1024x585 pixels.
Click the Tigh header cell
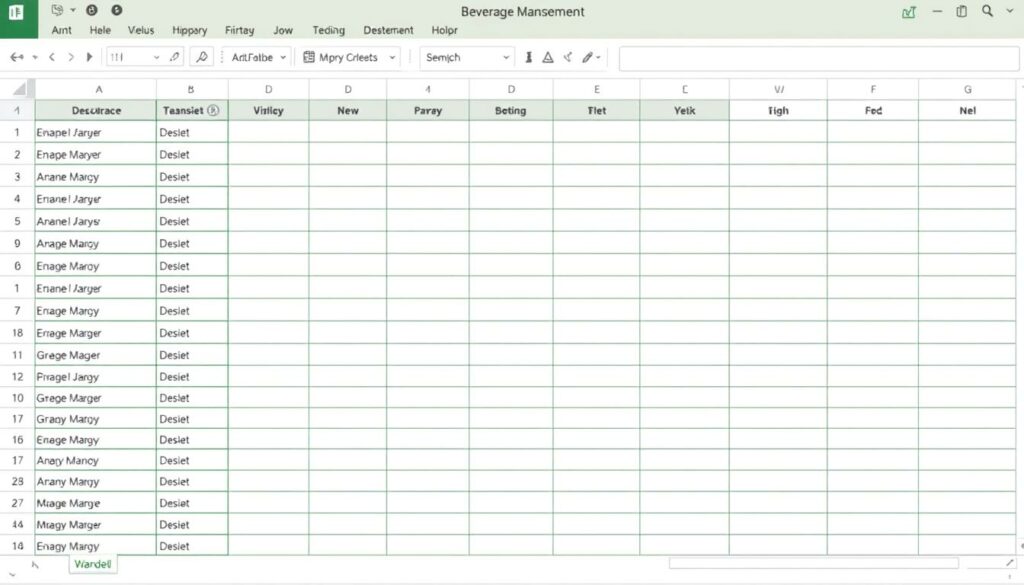click(x=778, y=110)
